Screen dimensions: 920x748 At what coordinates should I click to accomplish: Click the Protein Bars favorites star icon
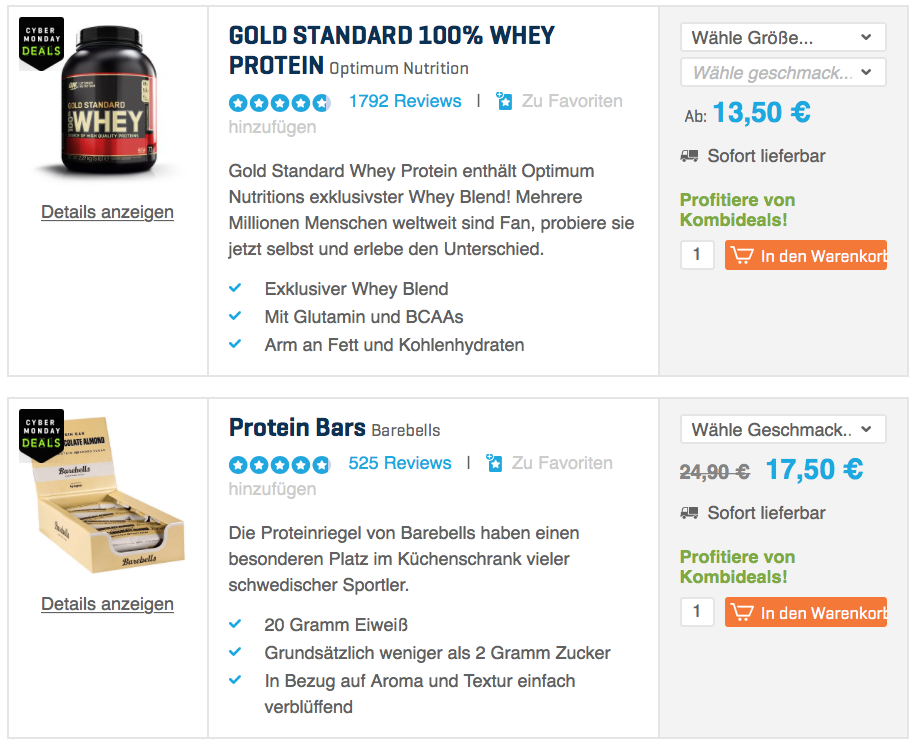[494, 463]
